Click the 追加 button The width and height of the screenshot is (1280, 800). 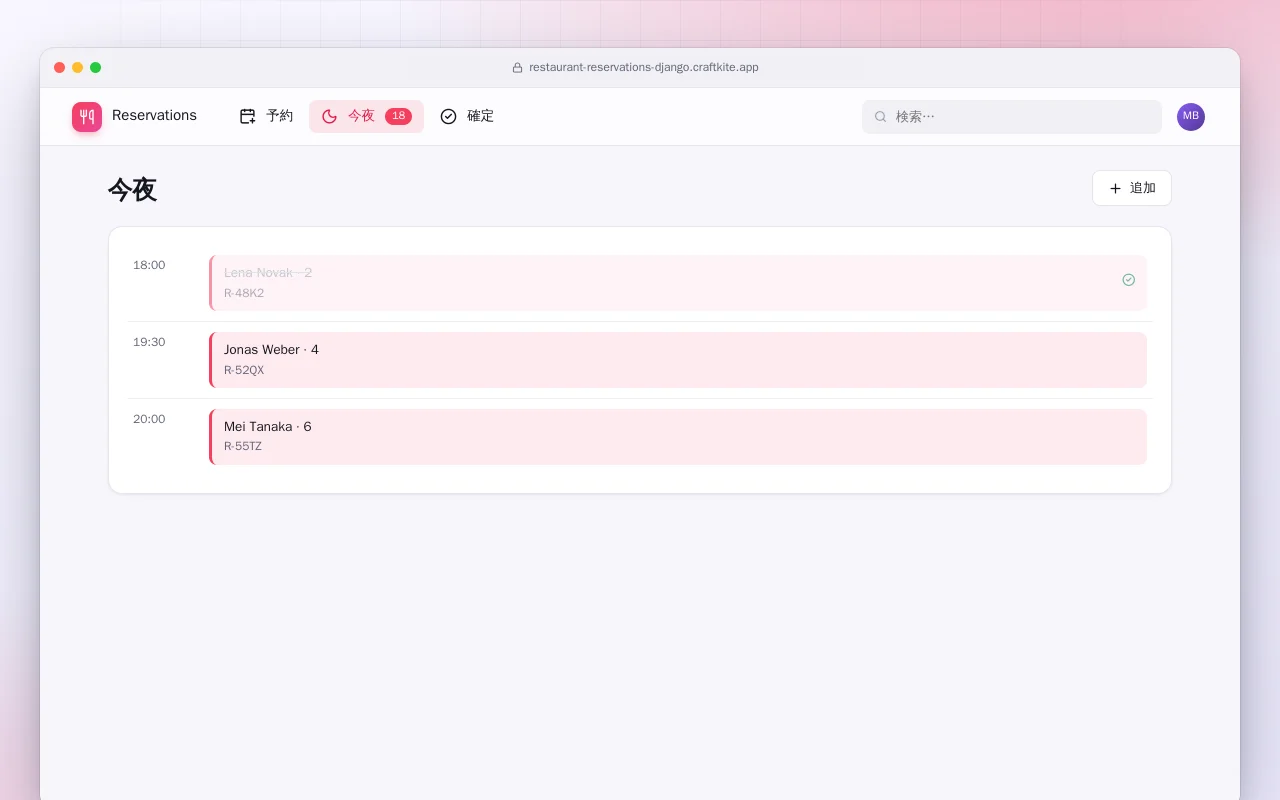1132,188
